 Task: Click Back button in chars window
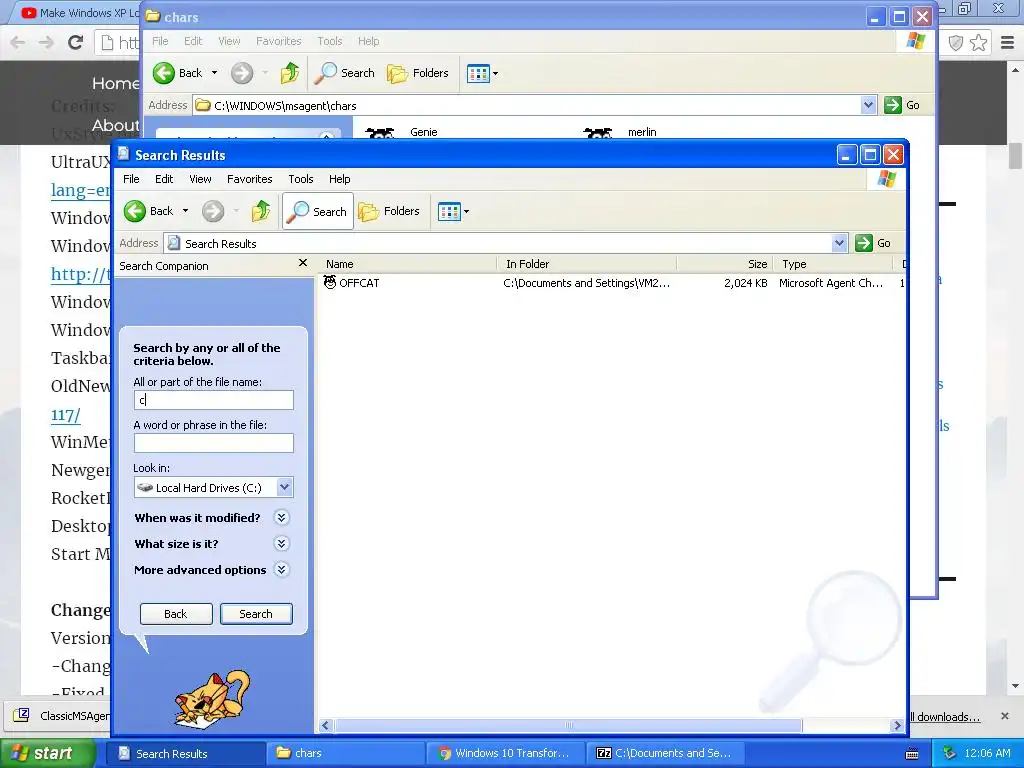tap(178, 73)
